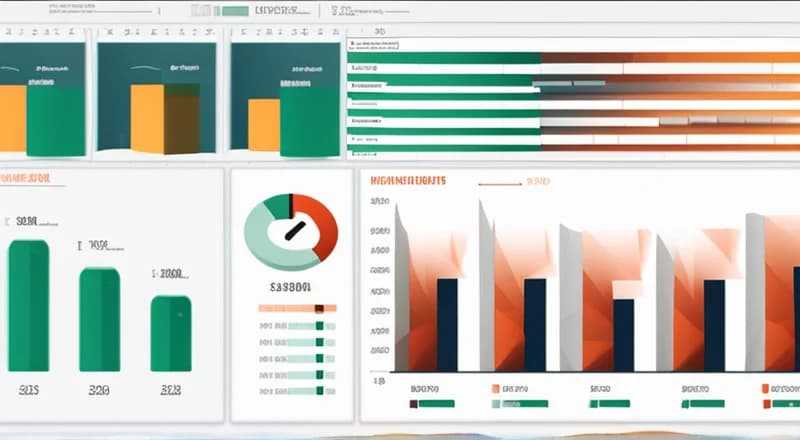Select the shortest green bar in bottom-left chart
This screenshot has width=800, height=440.
tap(171, 333)
